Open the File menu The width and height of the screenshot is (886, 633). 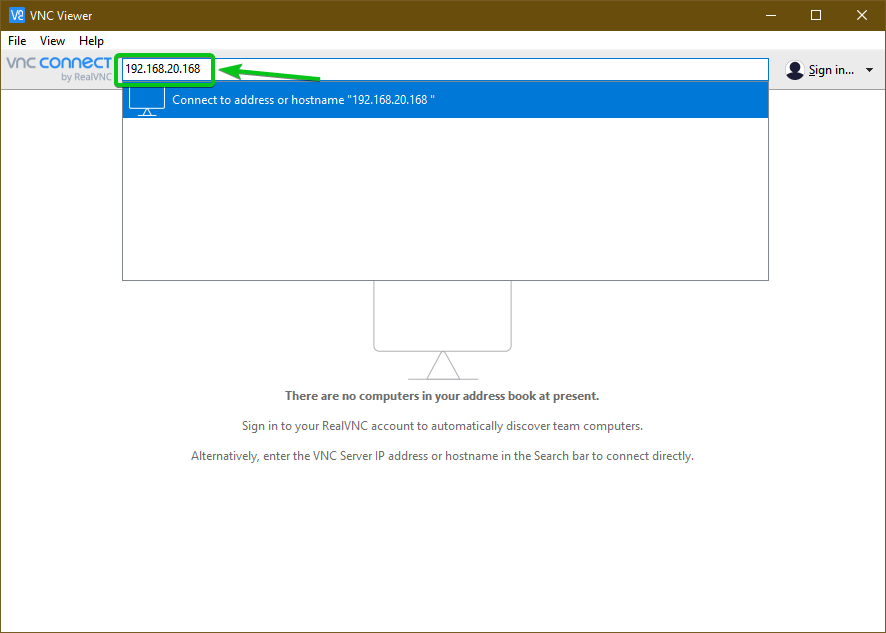pyautogui.click(x=17, y=41)
